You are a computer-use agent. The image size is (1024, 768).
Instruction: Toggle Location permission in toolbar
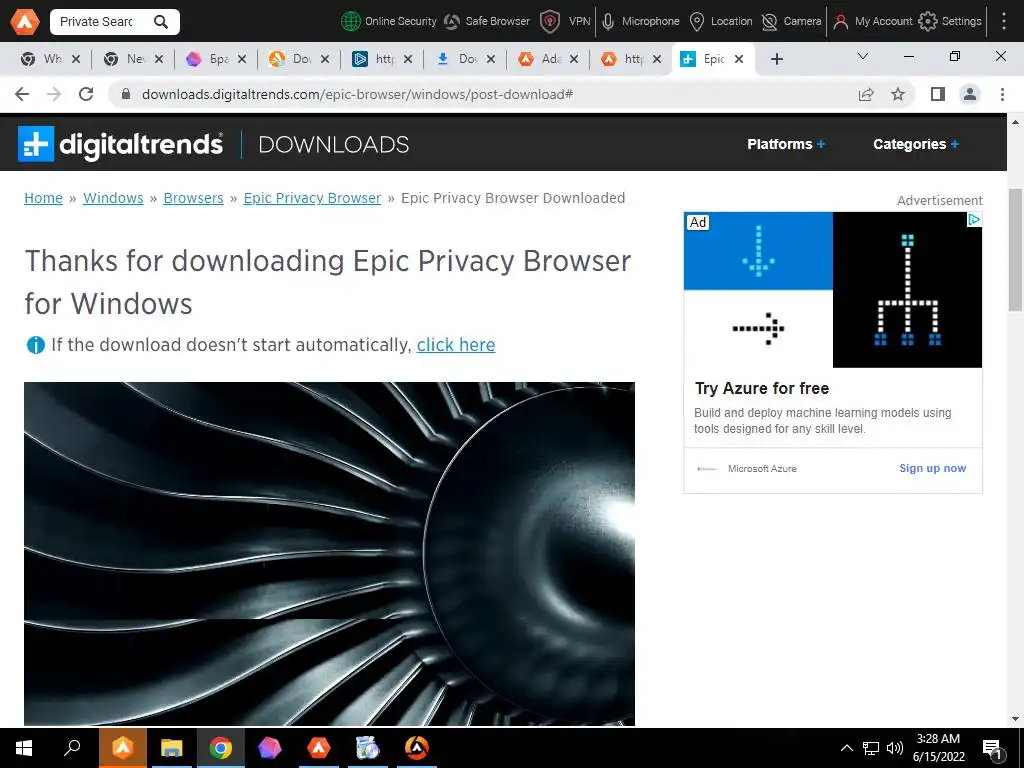click(721, 22)
